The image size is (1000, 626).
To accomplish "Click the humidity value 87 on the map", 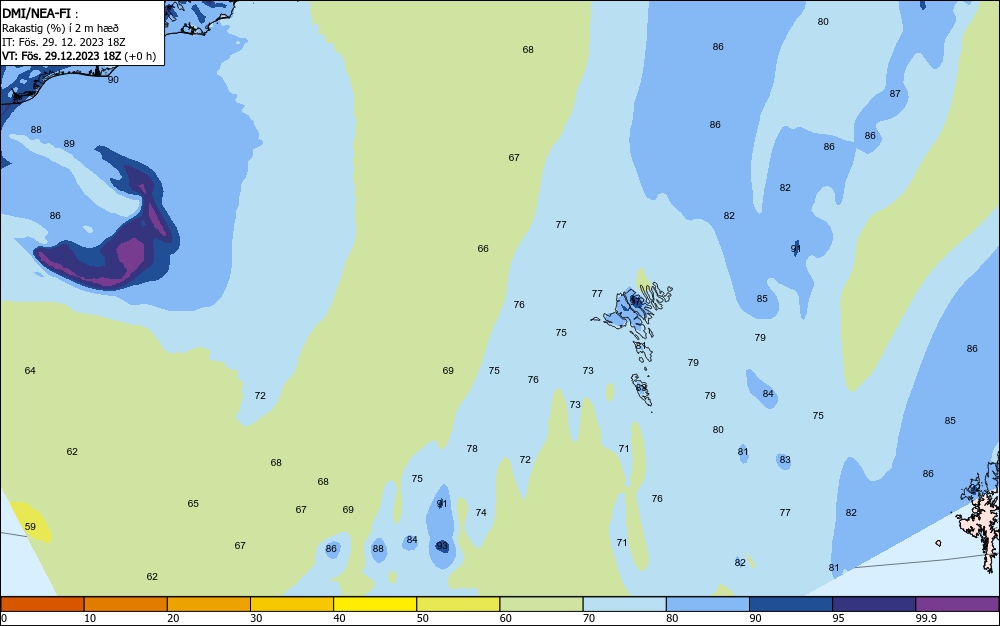I will (895, 94).
